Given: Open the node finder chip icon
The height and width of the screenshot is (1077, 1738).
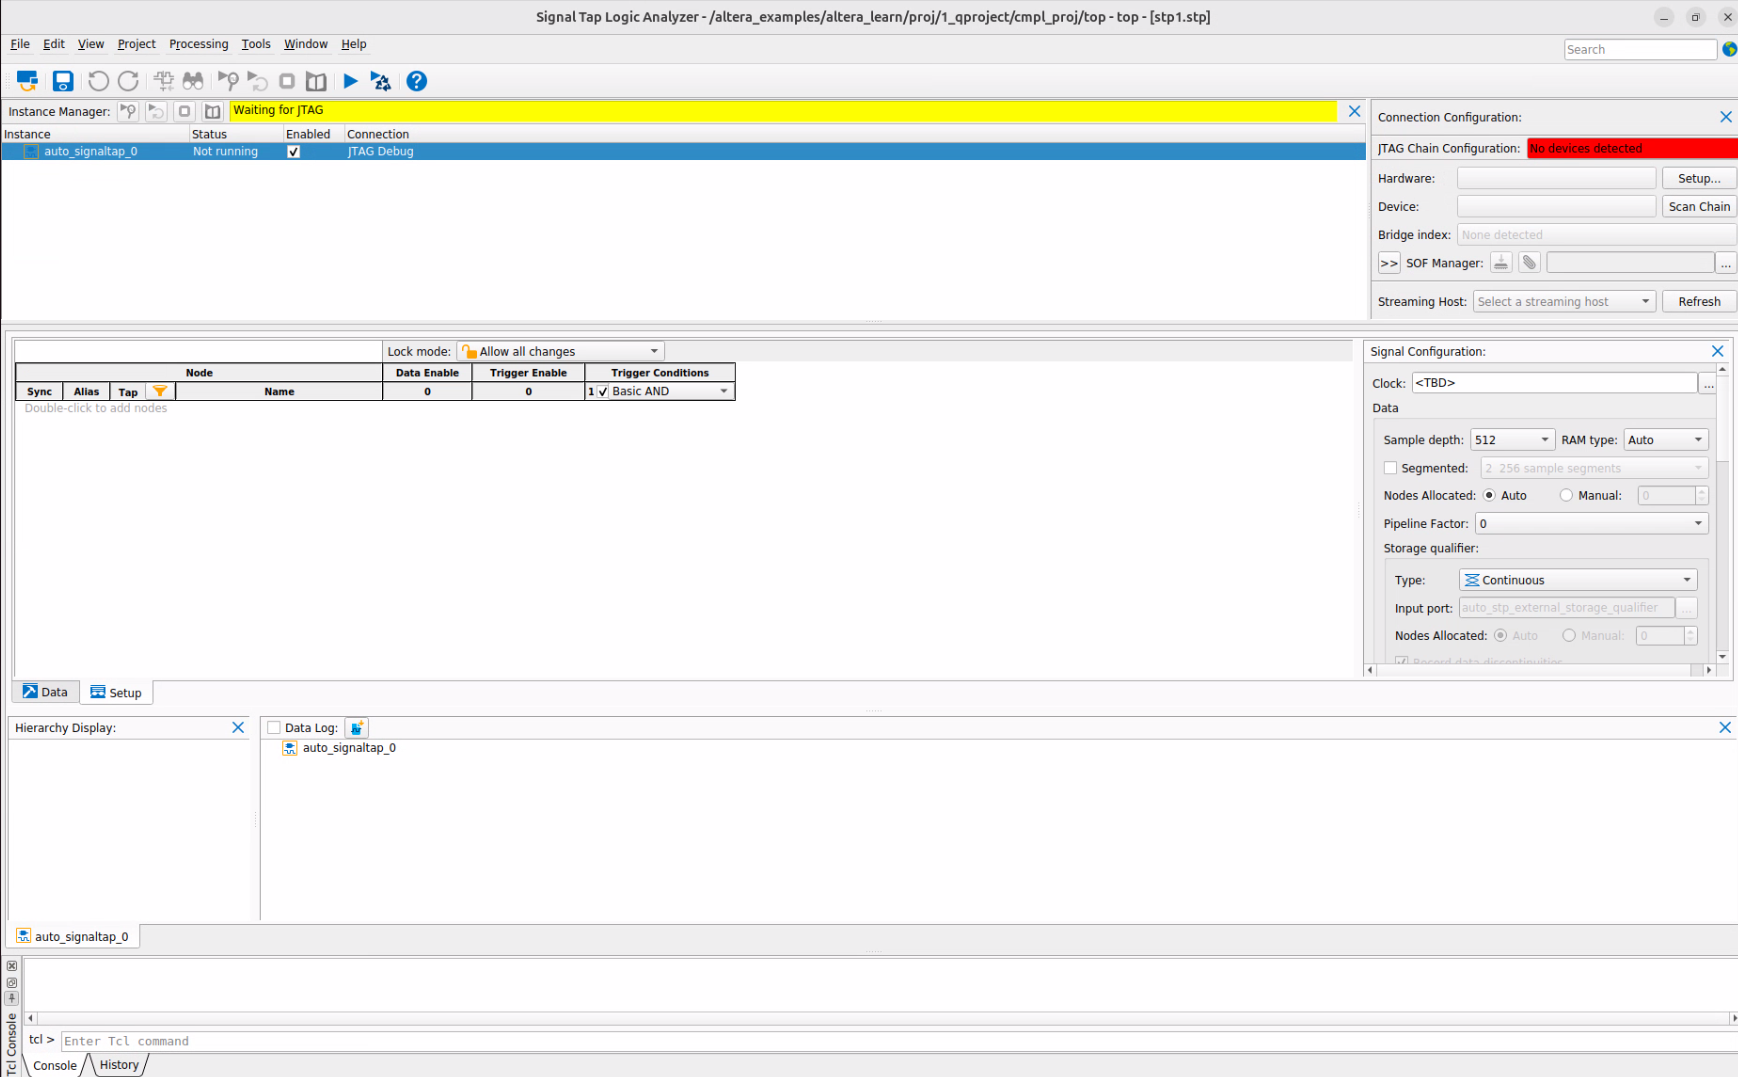Looking at the screenshot, I should click(x=164, y=81).
